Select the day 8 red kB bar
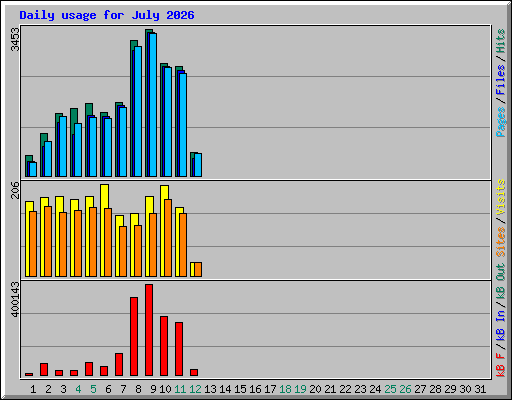The width and height of the screenshot is (512, 400). (134, 337)
